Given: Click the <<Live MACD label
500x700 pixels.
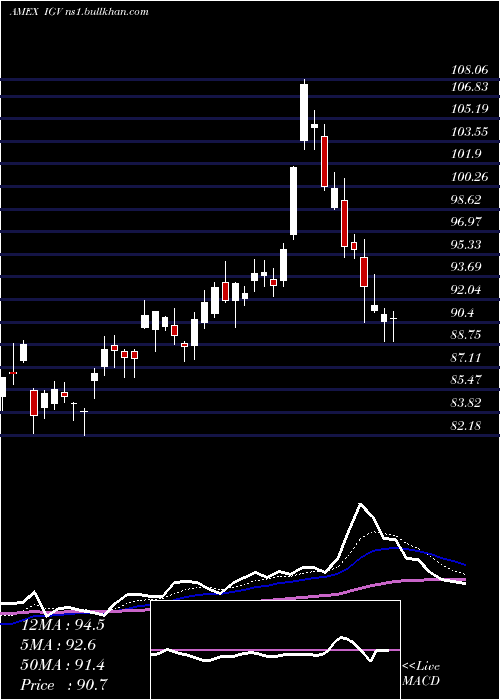Looking at the screenshot, I should point(421,674).
